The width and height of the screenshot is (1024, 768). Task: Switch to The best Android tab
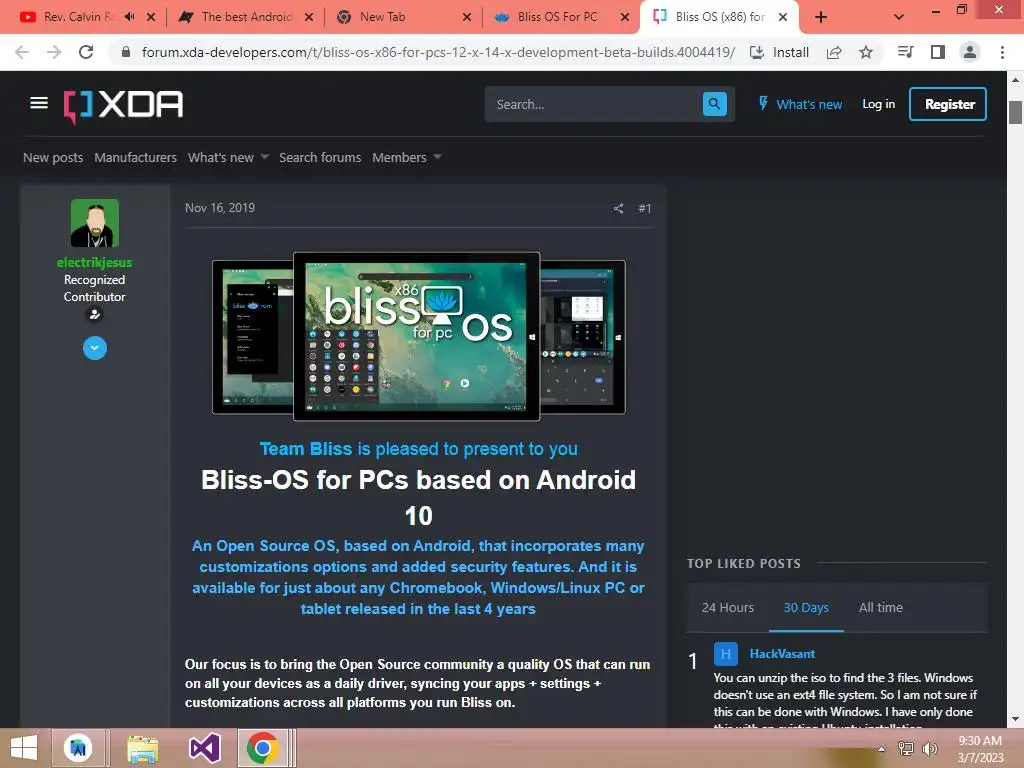pyautogui.click(x=236, y=17)
